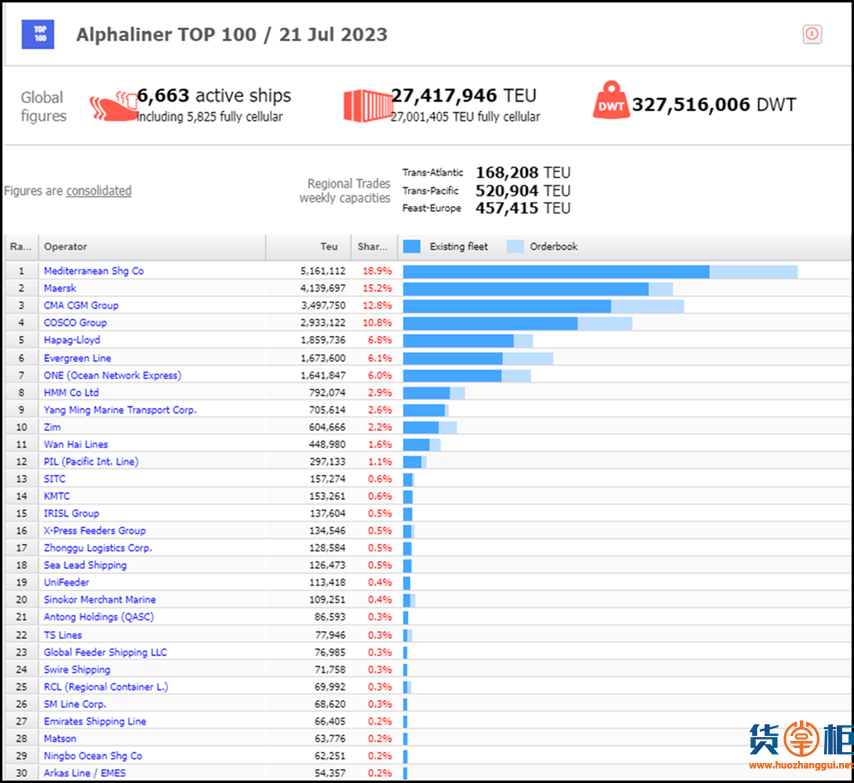Open the Matson operator link
This screenshot has height=783, width=854.
coord(60,739)
